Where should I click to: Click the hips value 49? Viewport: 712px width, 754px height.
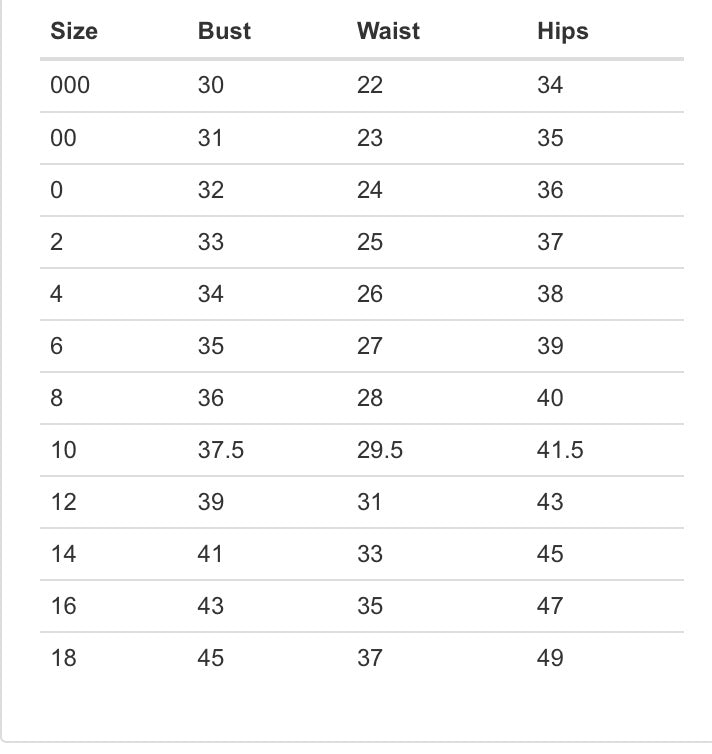coord(550,658)
